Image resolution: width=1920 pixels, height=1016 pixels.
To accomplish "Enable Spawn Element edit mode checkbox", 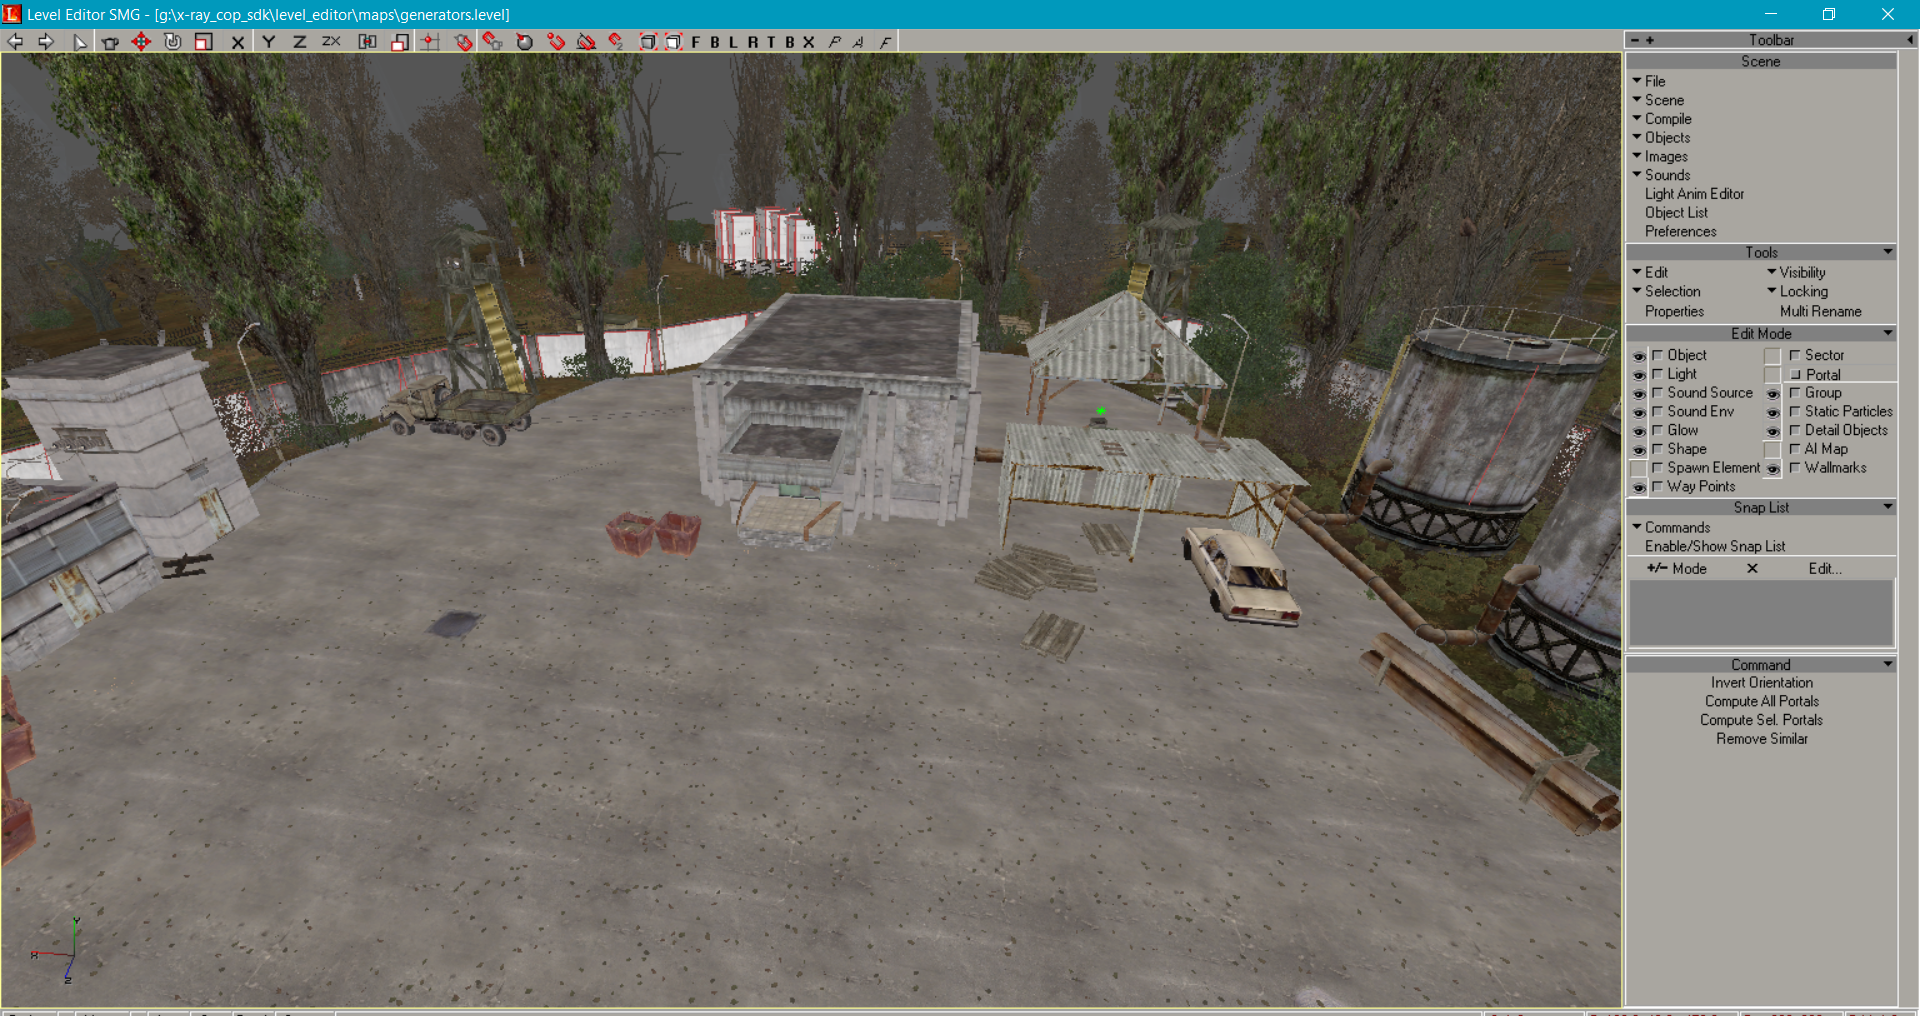I will click(x=1657, y=468).
